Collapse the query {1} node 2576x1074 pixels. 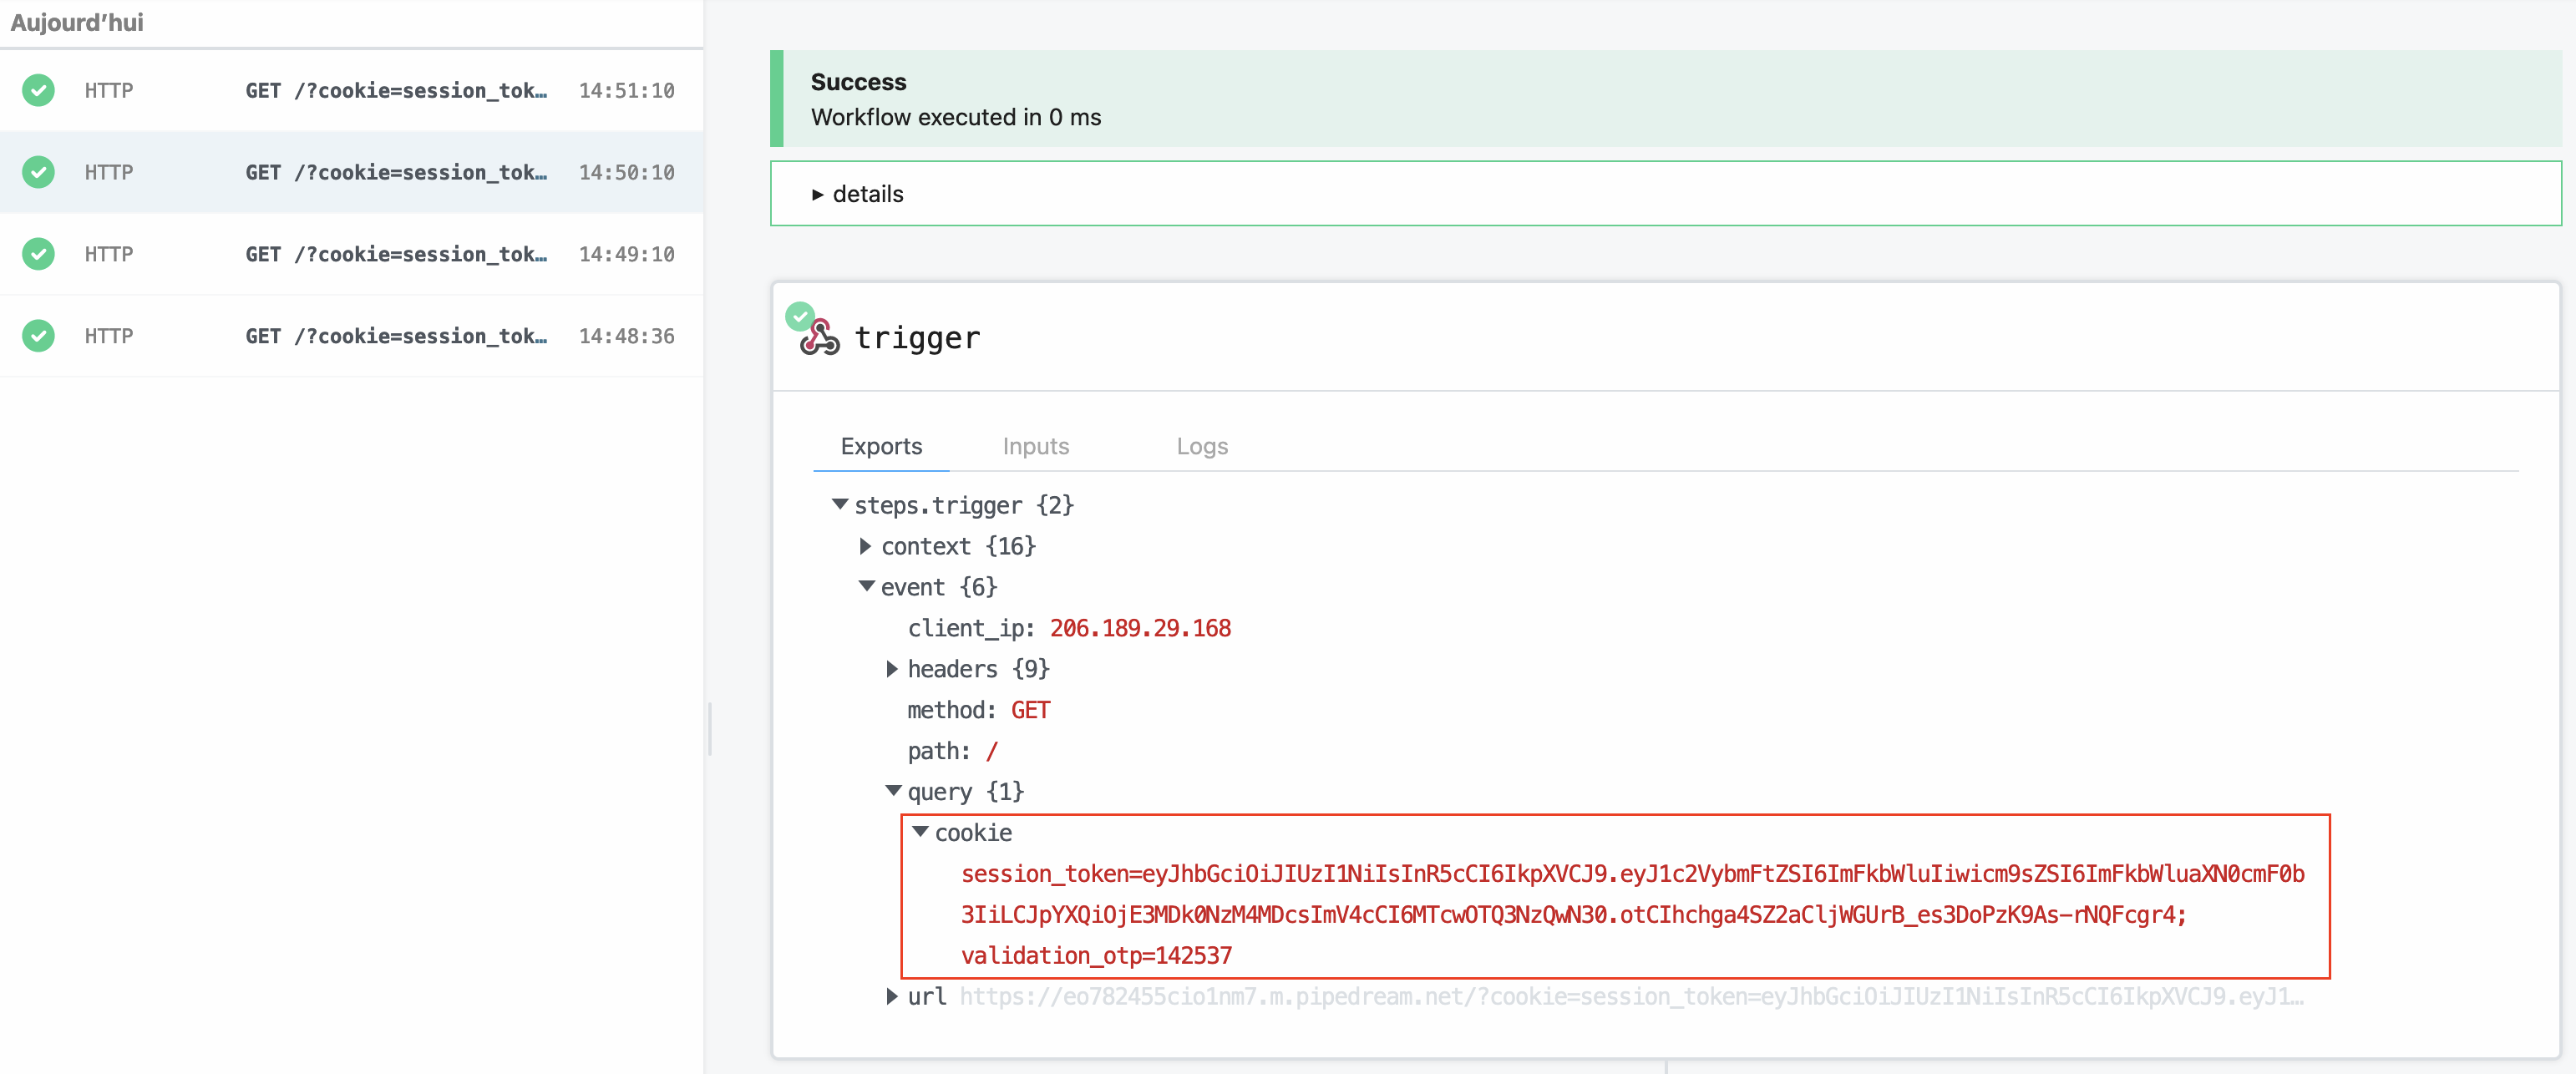point(893,791)
